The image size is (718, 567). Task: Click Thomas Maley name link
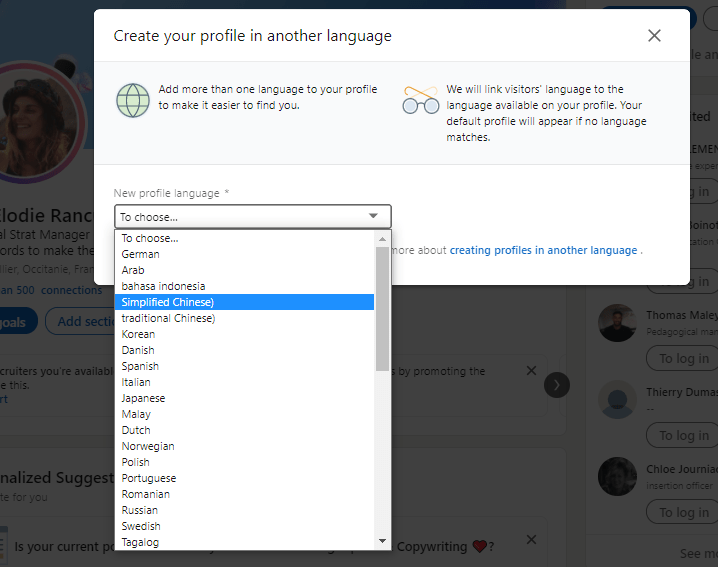pyautogui.click(x=681, y=315)
